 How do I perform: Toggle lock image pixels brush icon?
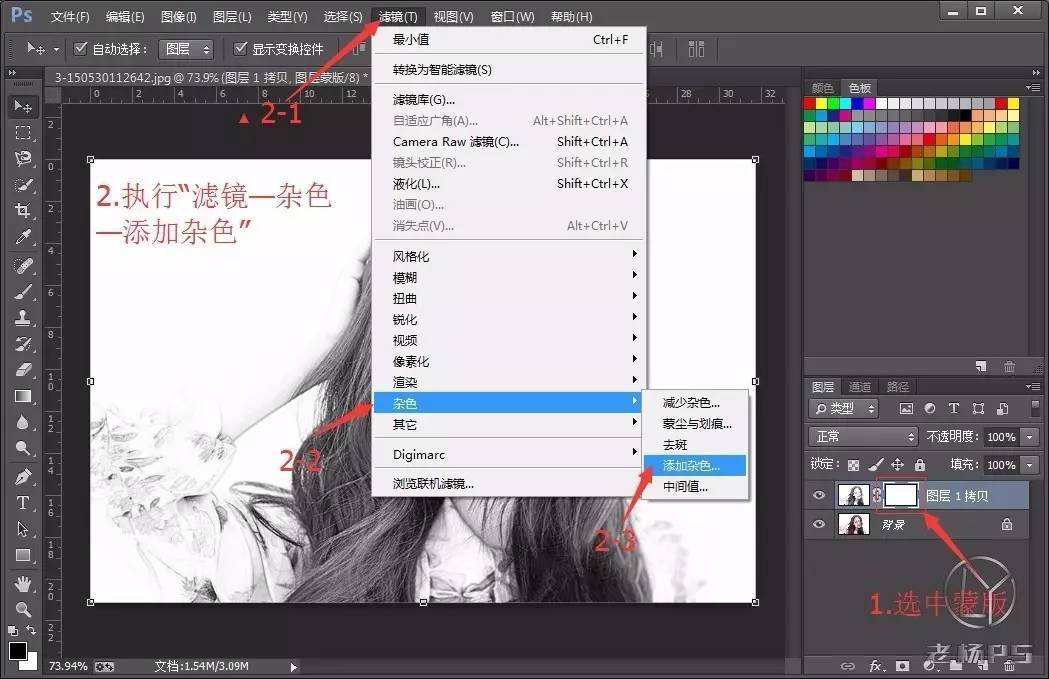876,464
